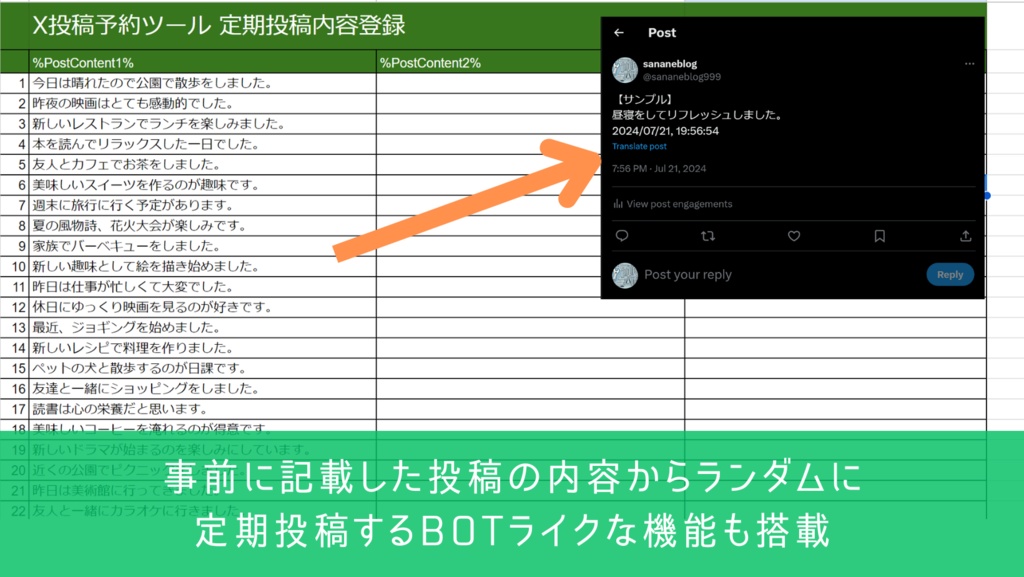Screen dimensions: 1024x577
Task: Open the reply speech-bubble icon on the post
Action: pos(623,235)
